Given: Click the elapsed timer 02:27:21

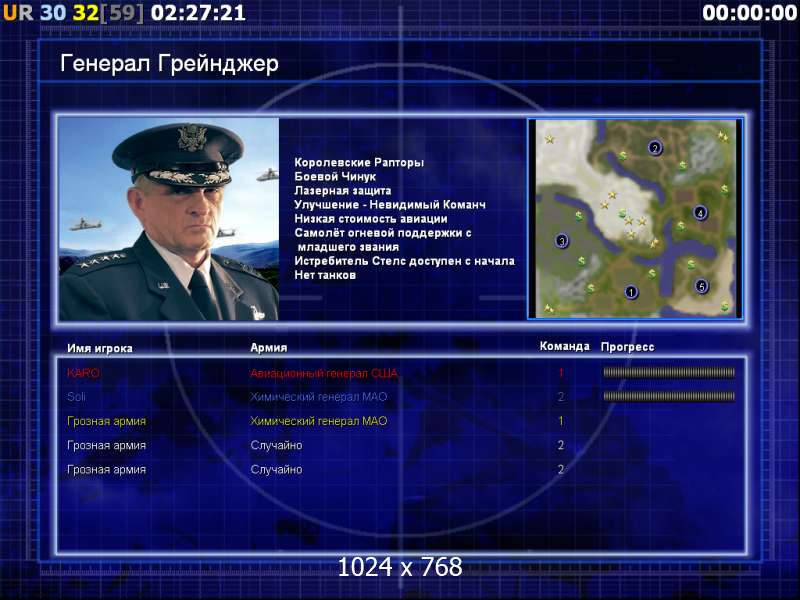Looking at the screenshot, I should coord(198,13).
